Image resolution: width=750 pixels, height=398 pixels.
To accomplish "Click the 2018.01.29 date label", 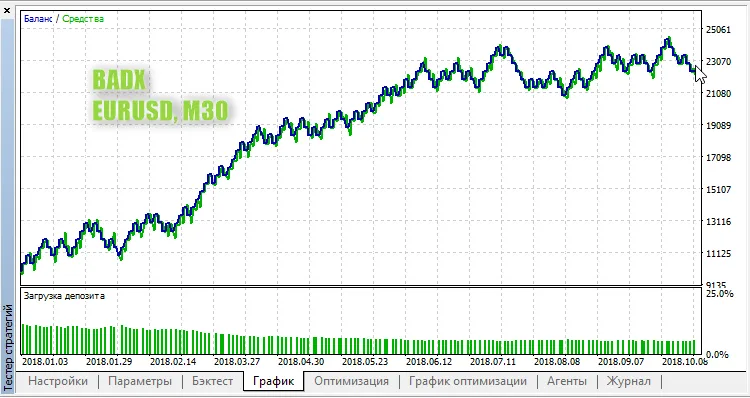I will (x=109, y=362).
